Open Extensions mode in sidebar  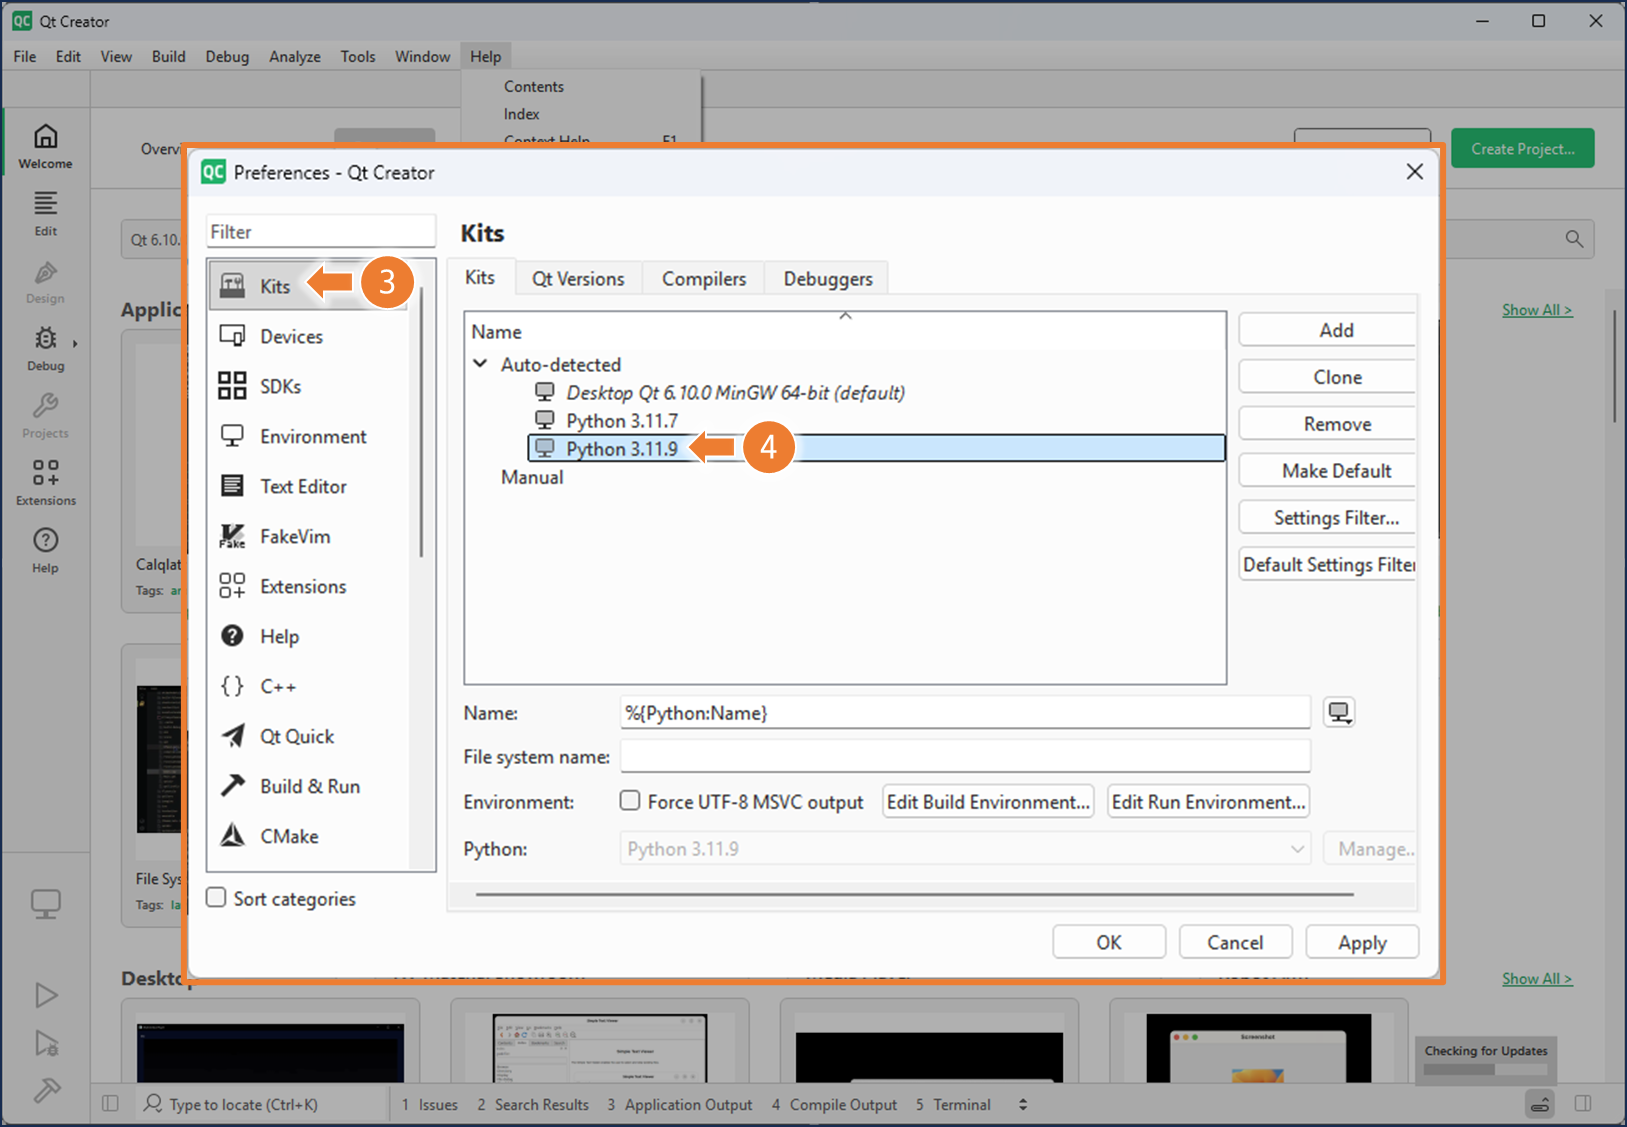(45, 482)
